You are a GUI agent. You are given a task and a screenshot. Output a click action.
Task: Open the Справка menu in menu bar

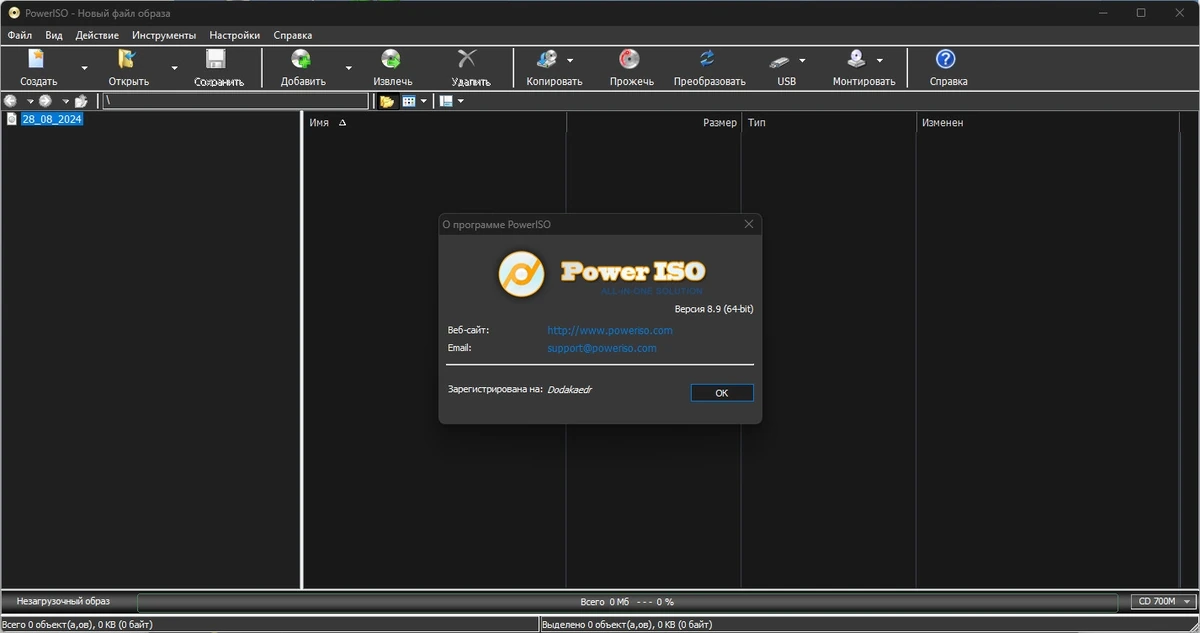pos(293,35)
